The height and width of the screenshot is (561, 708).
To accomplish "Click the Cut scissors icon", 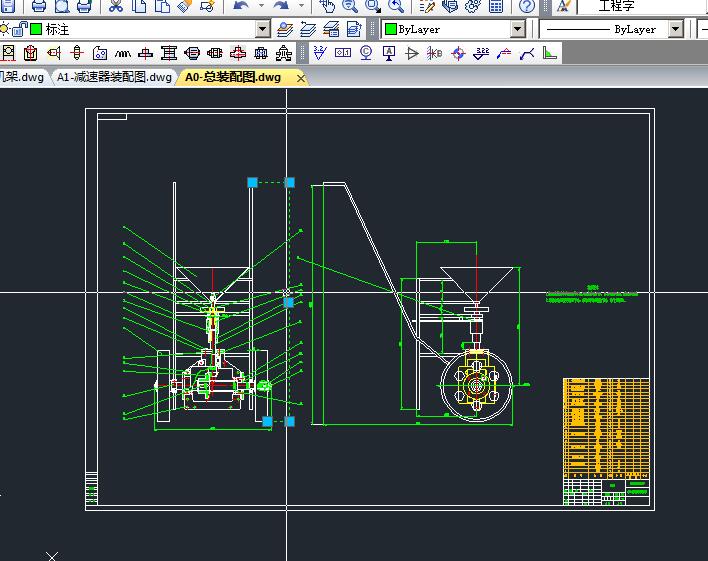I will pyautogui.click(x=116, y=5).
